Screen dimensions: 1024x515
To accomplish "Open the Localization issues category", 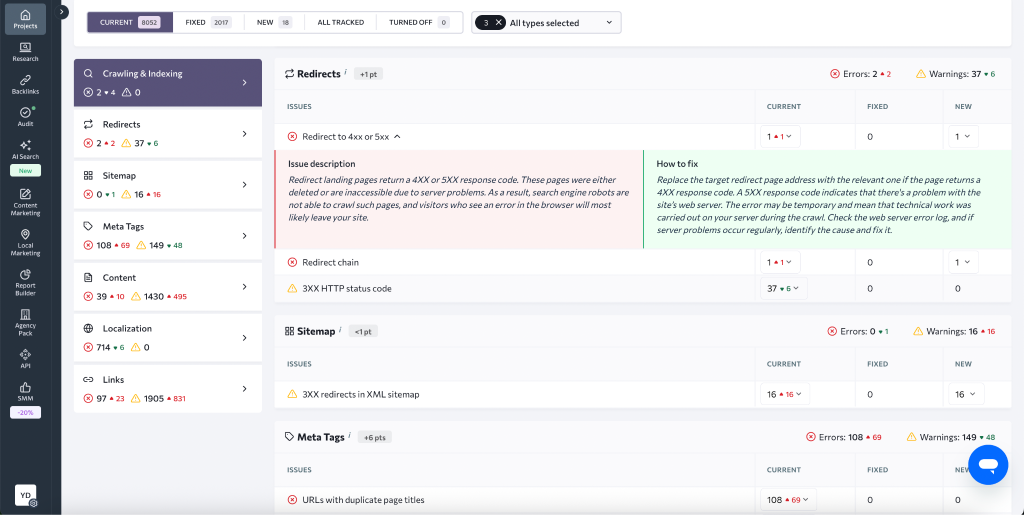I will tap(169, 337).
